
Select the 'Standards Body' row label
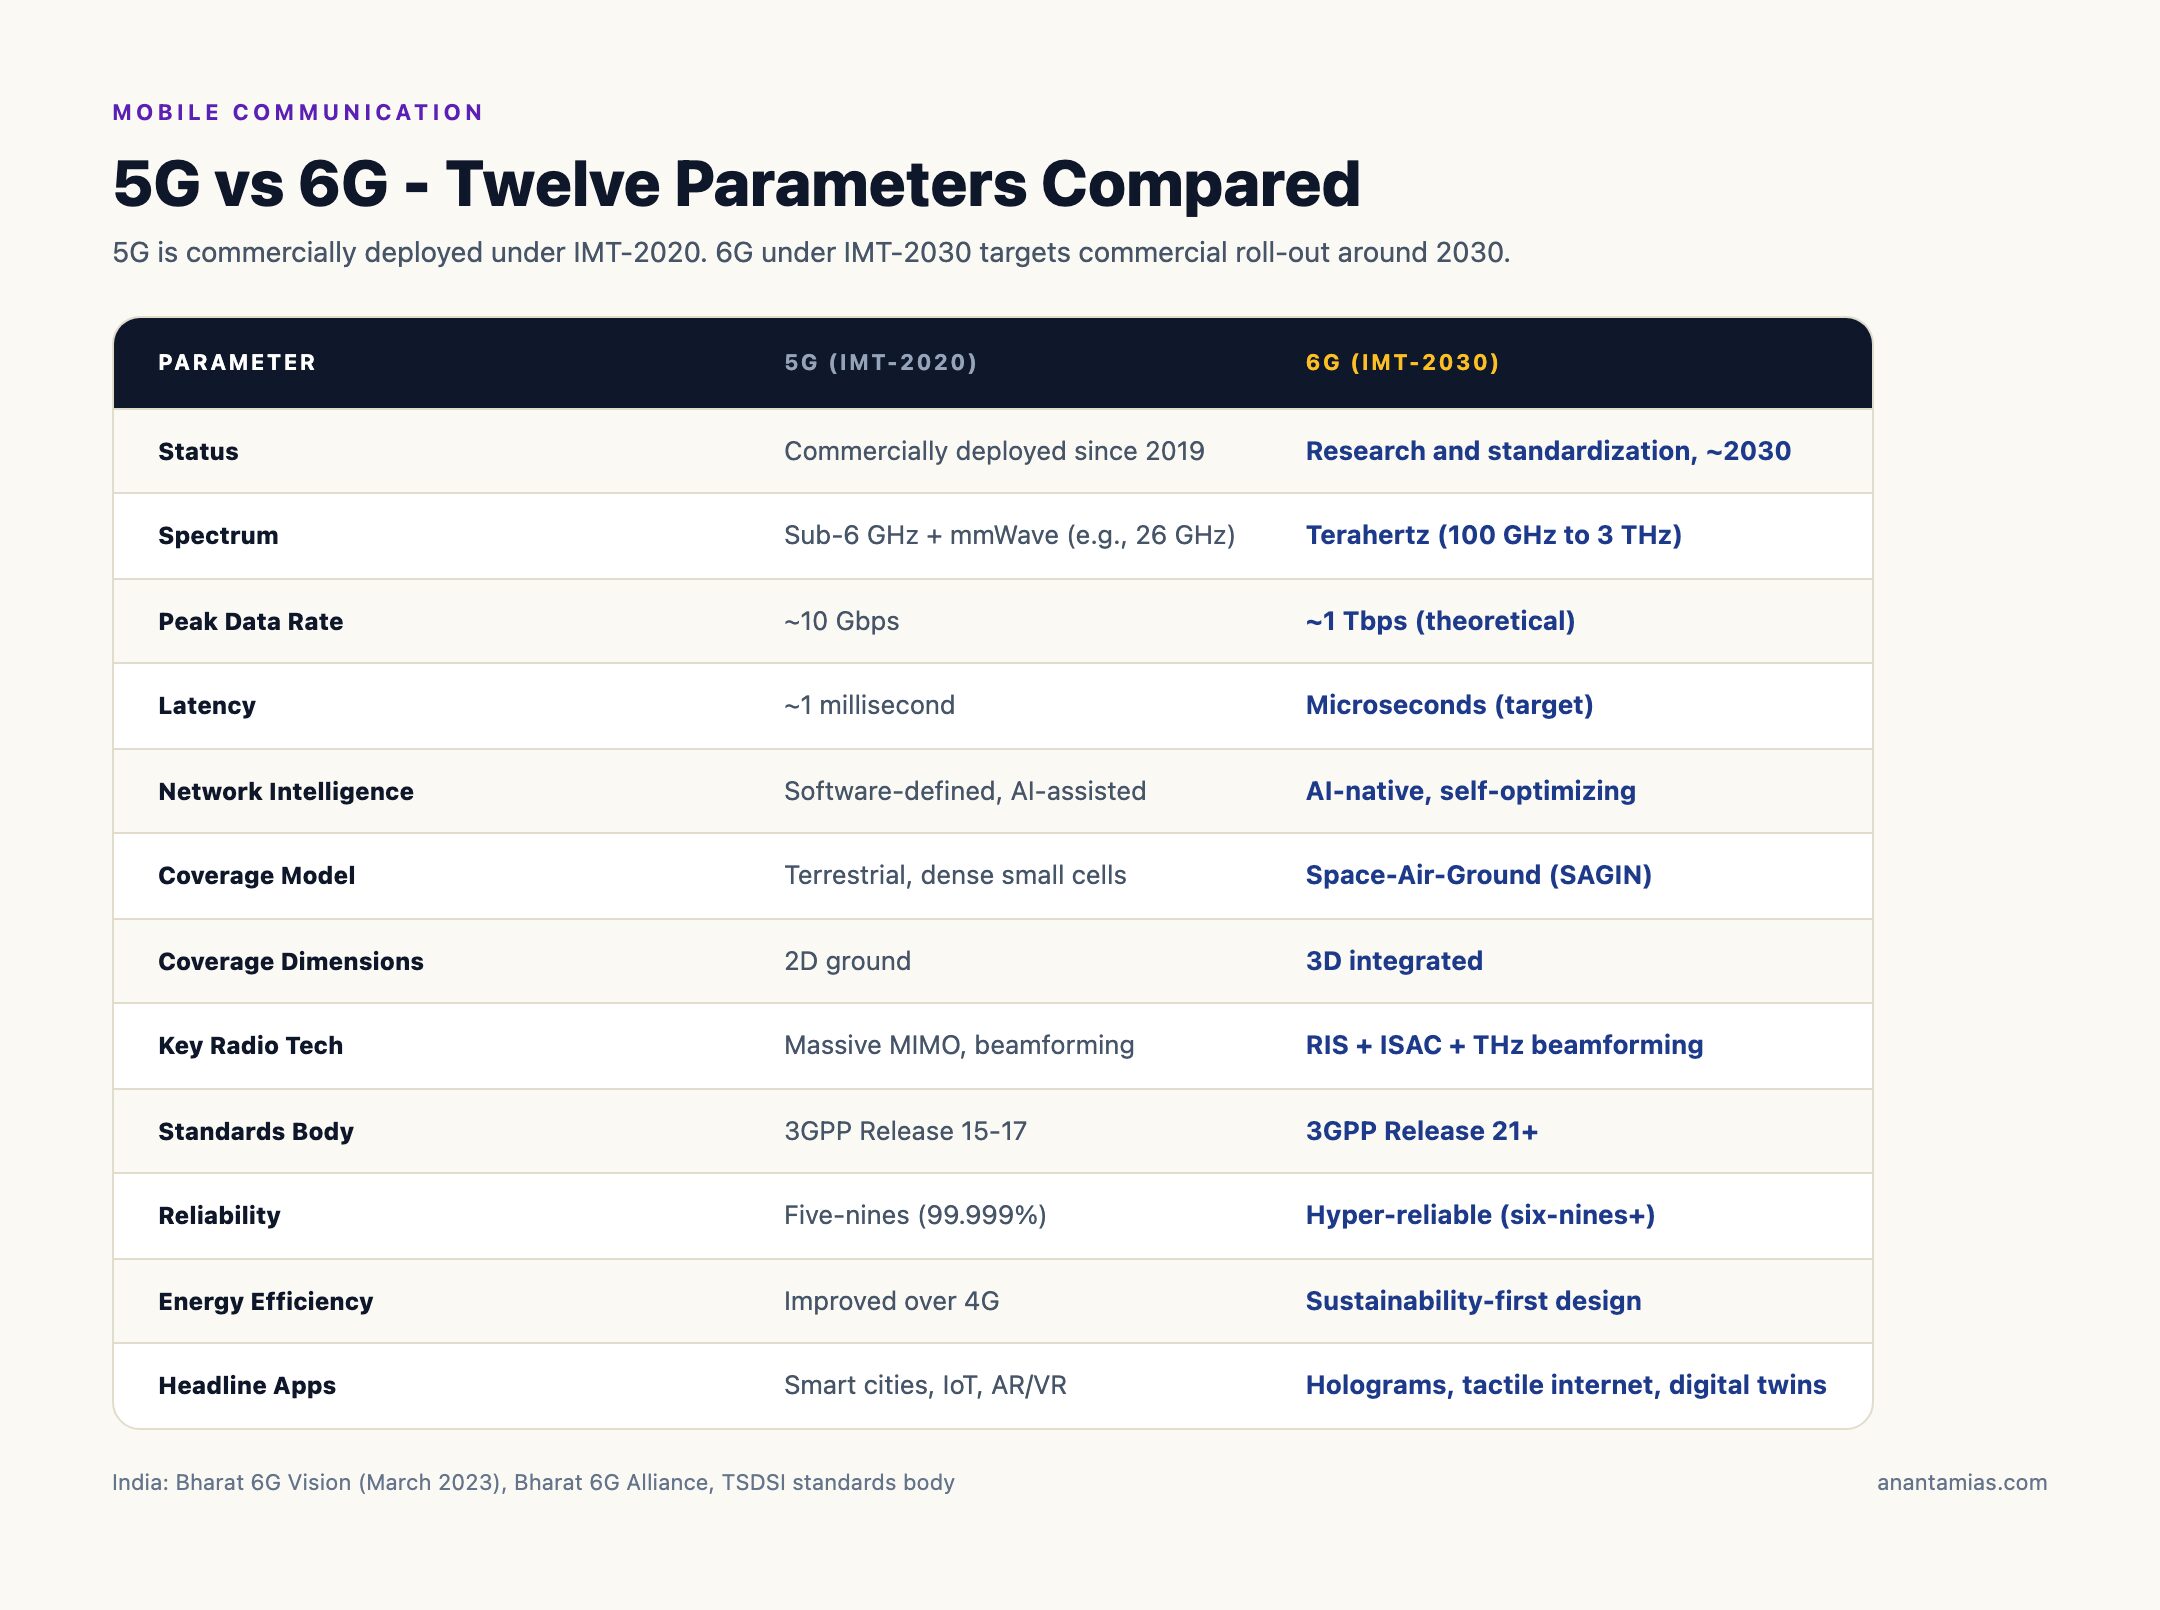coord(256,1131)
